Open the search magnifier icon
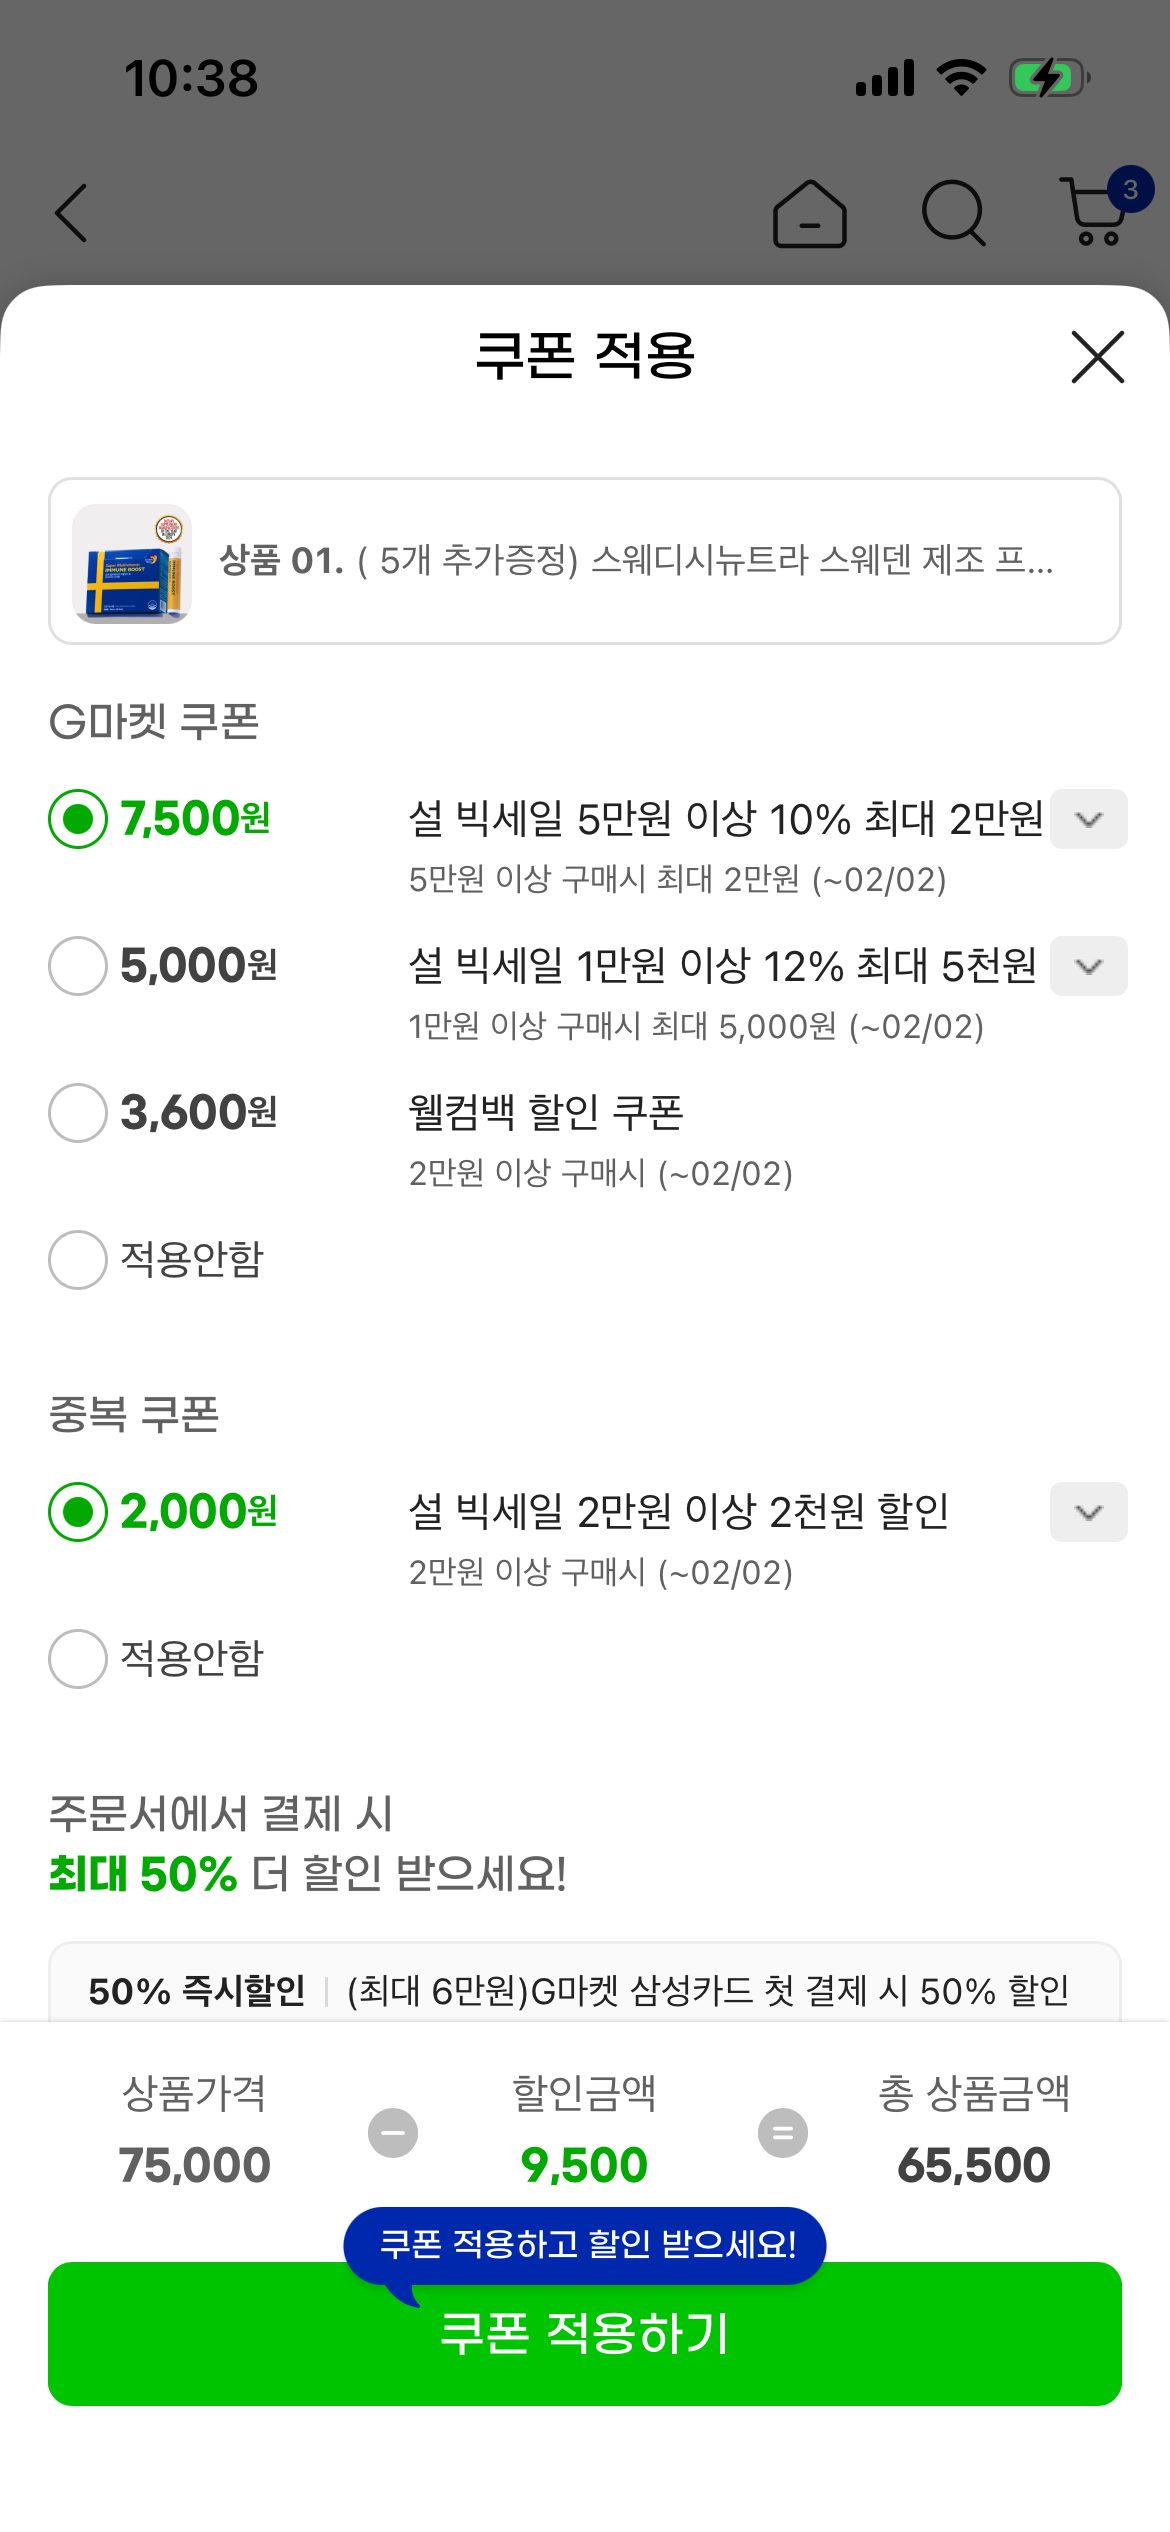Image resolution: width=1170 pixels, height=2532 pixels. click(953, 213)
